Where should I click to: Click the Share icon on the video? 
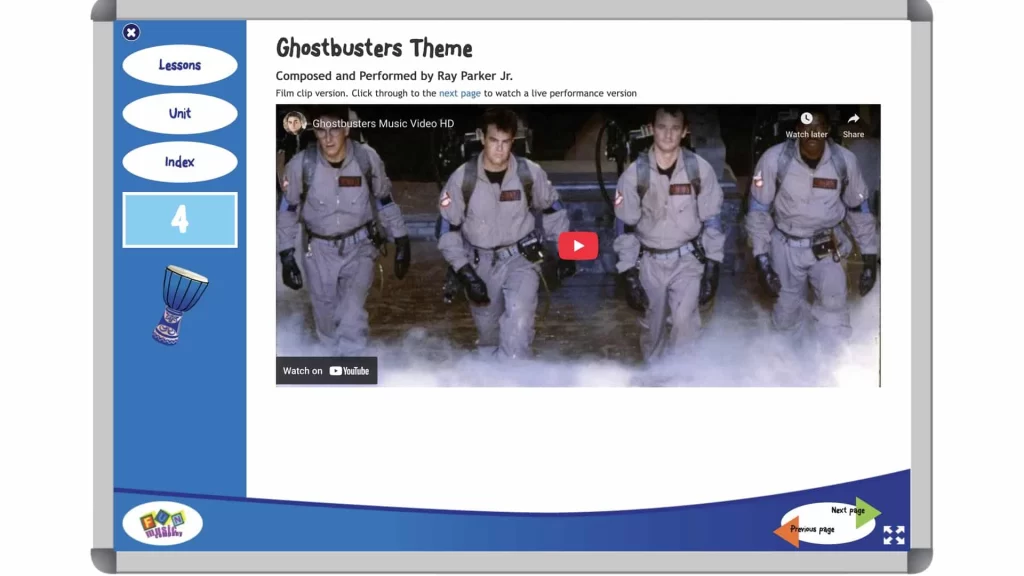[852, 119]
